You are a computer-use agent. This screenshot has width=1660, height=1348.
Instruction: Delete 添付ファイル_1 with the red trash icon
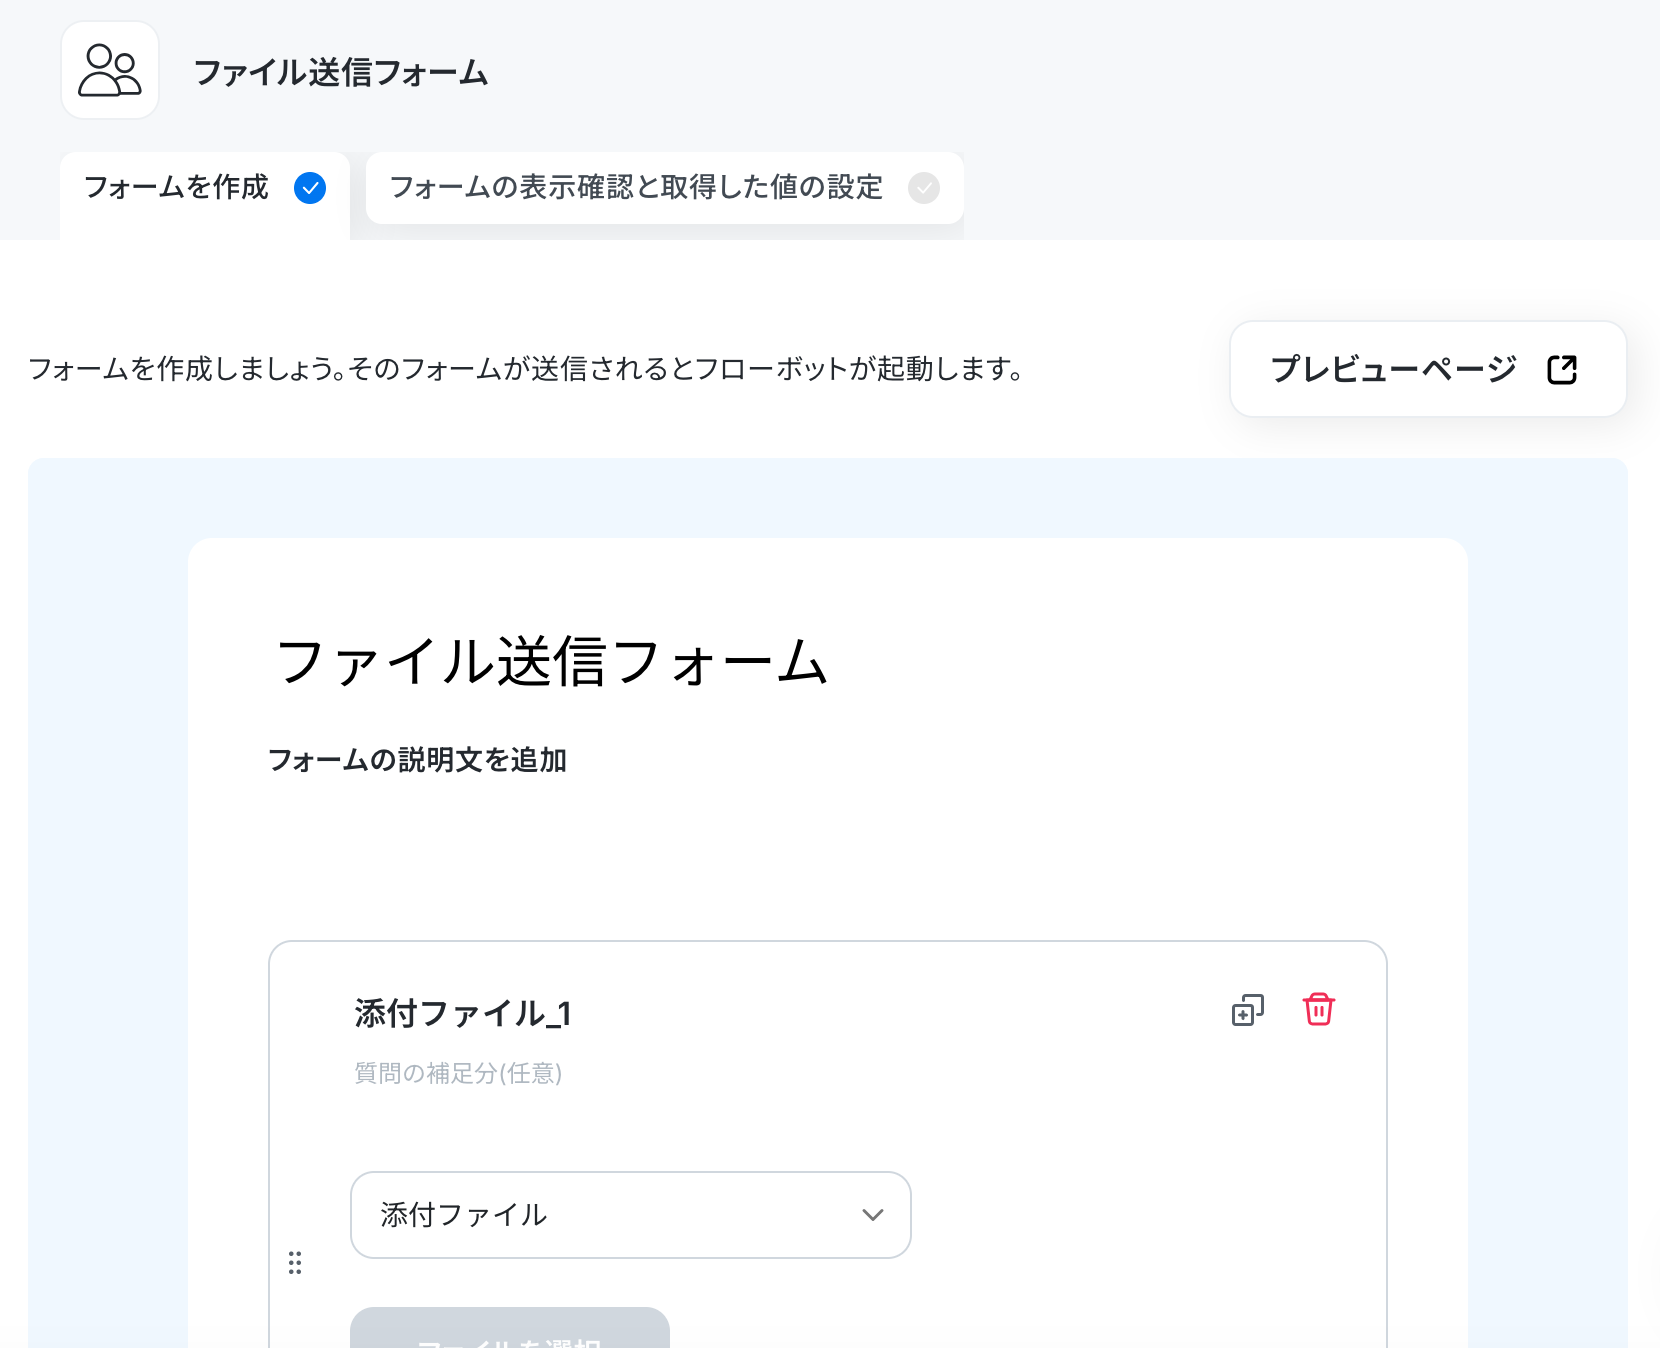click(1319, 1009)
